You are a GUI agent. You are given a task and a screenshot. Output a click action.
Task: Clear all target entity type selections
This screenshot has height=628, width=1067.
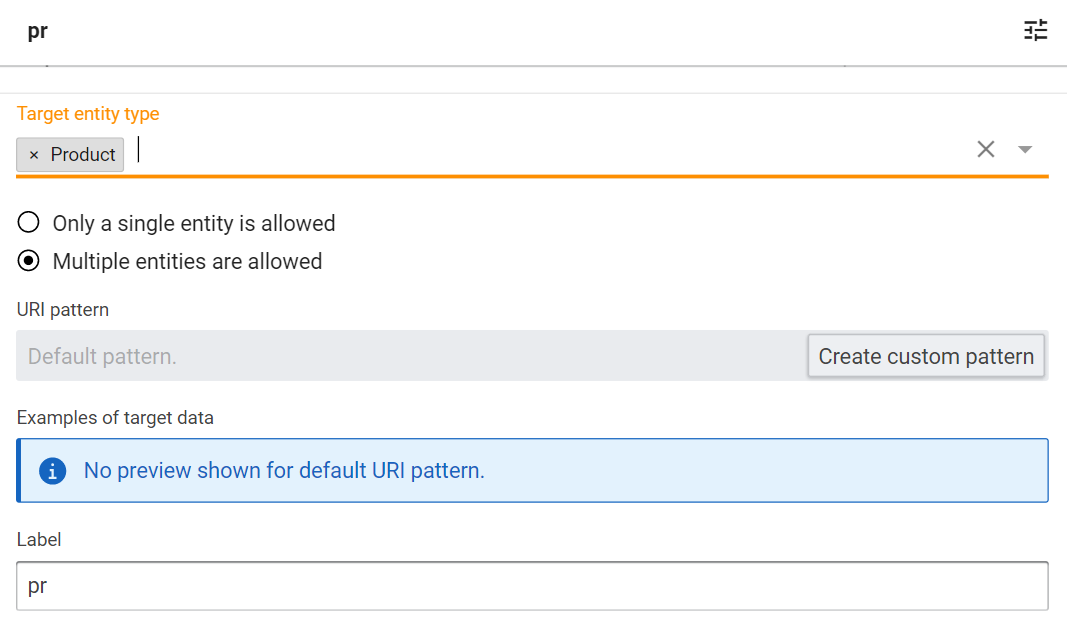(x=986, y=149)
